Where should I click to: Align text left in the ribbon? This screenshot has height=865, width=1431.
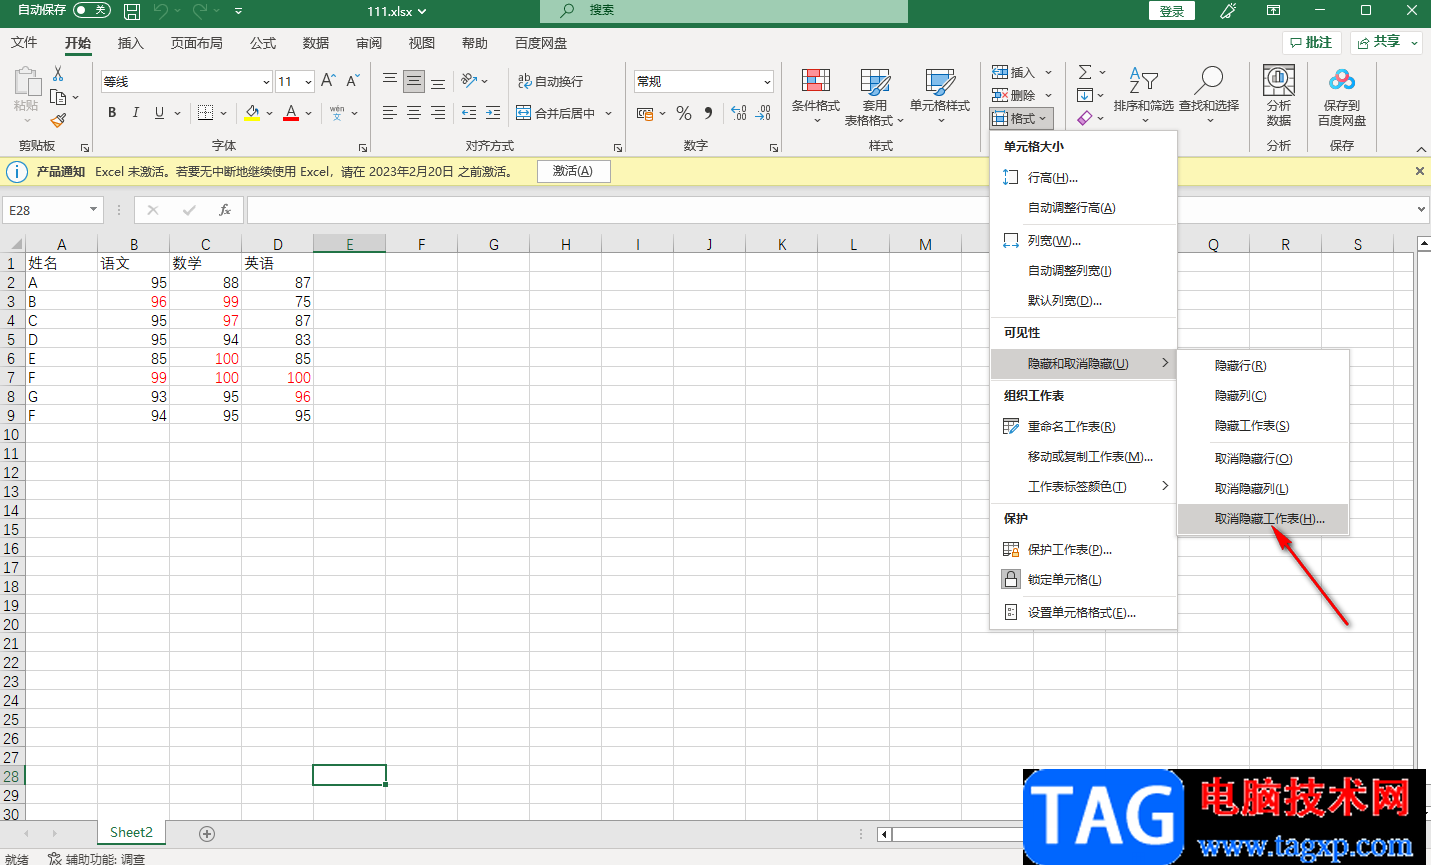pyautogui.click(x=390, y=113)
